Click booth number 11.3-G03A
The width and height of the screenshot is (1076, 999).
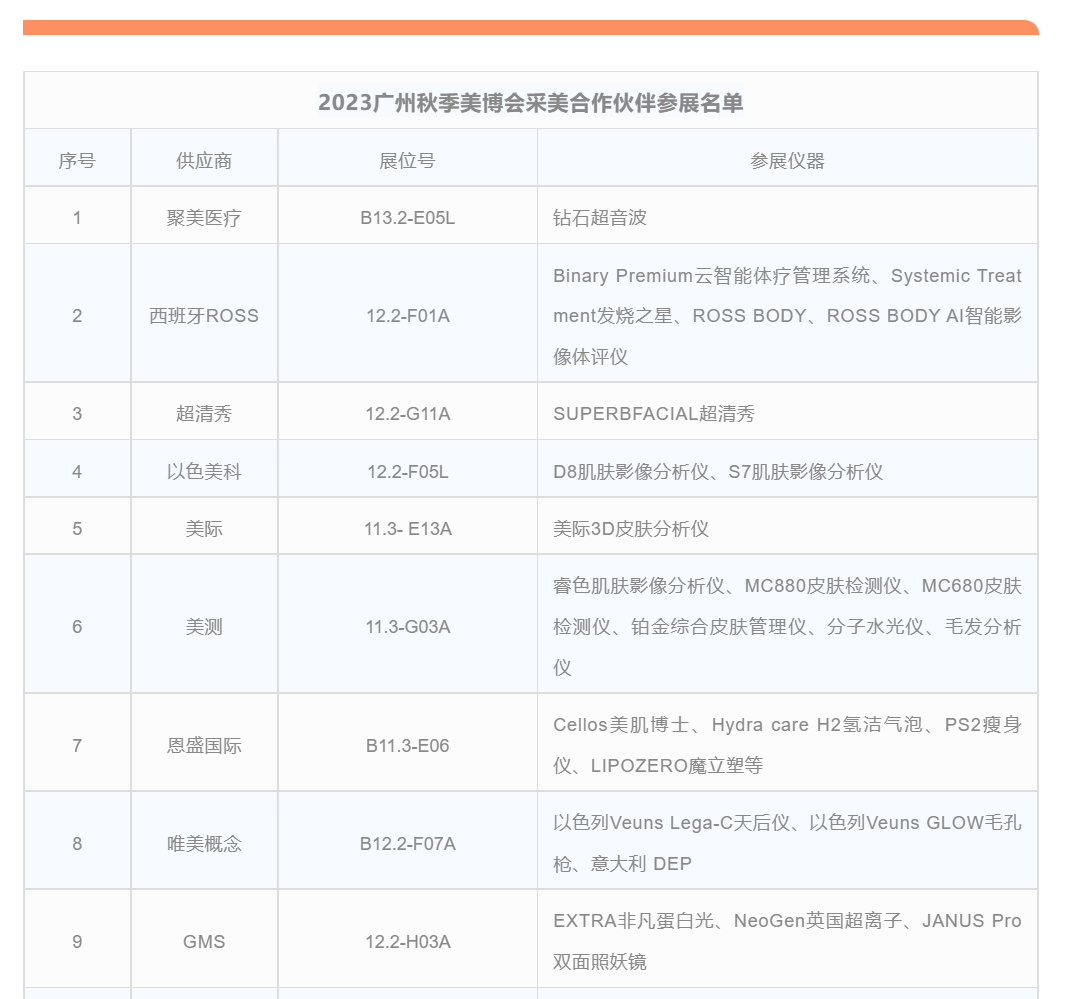[x=407, y=627]
